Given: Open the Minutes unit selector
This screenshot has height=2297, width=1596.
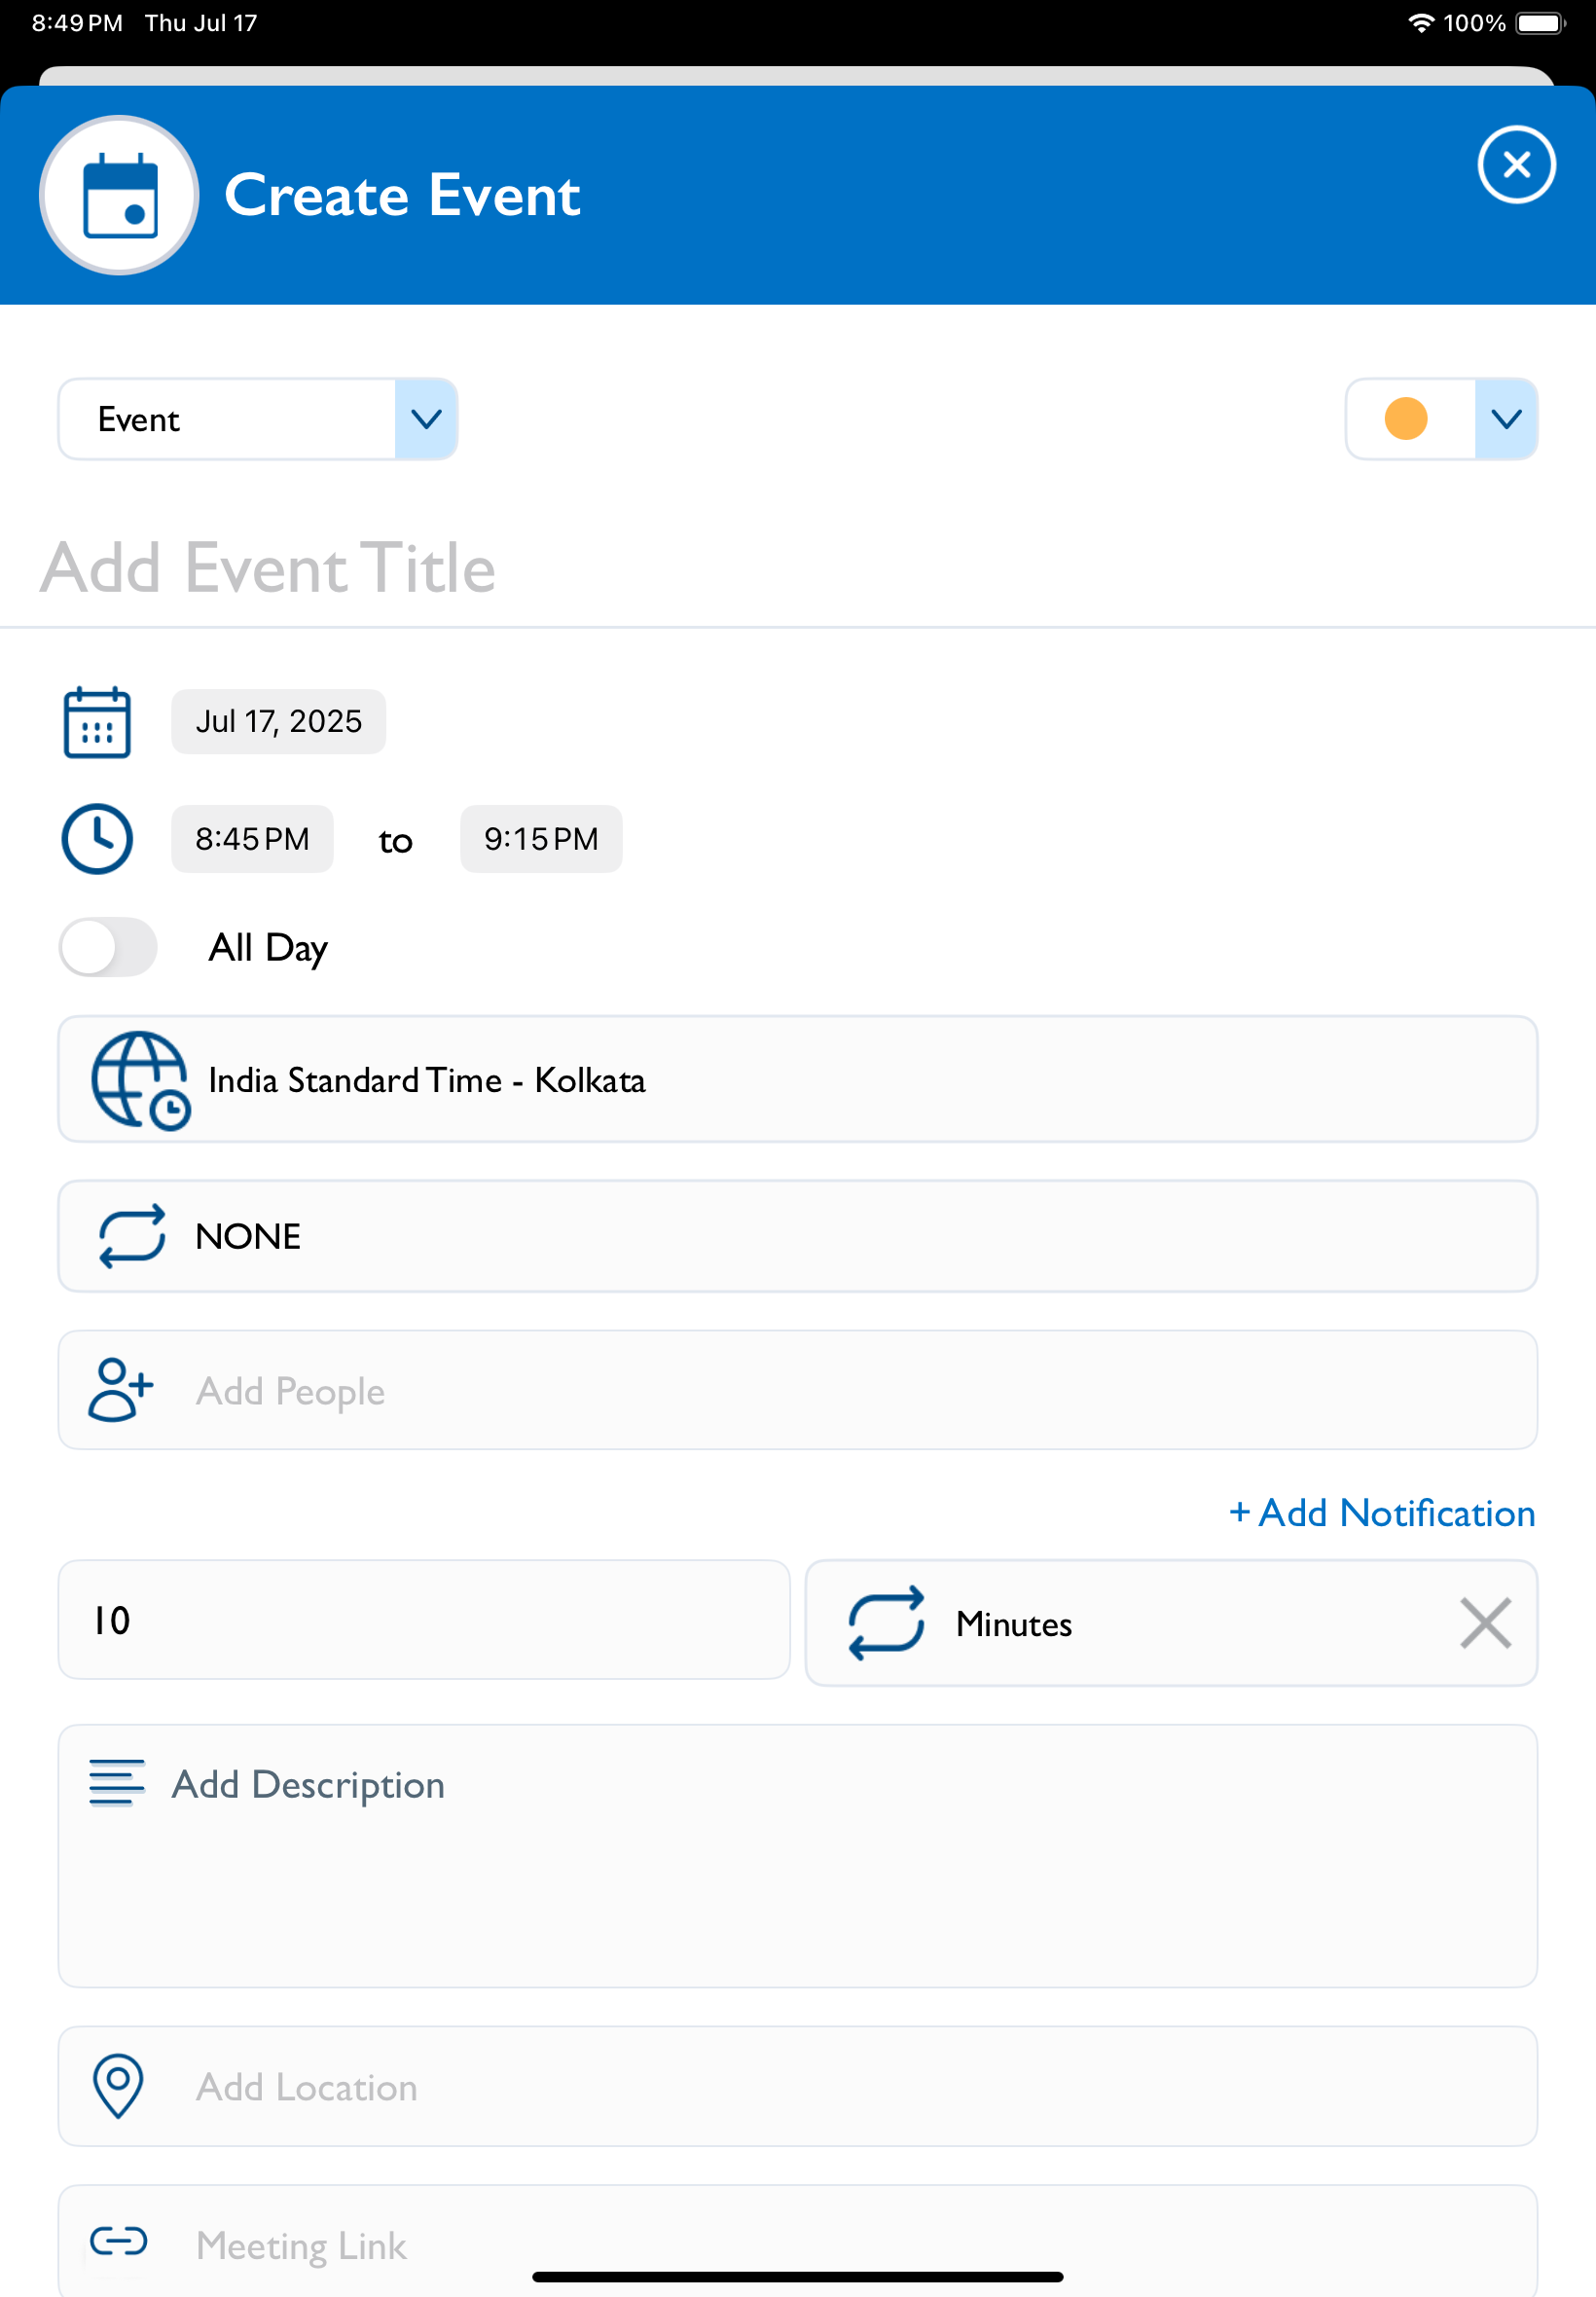Looking at the screenshot, I should (x=1171, y=1622).
